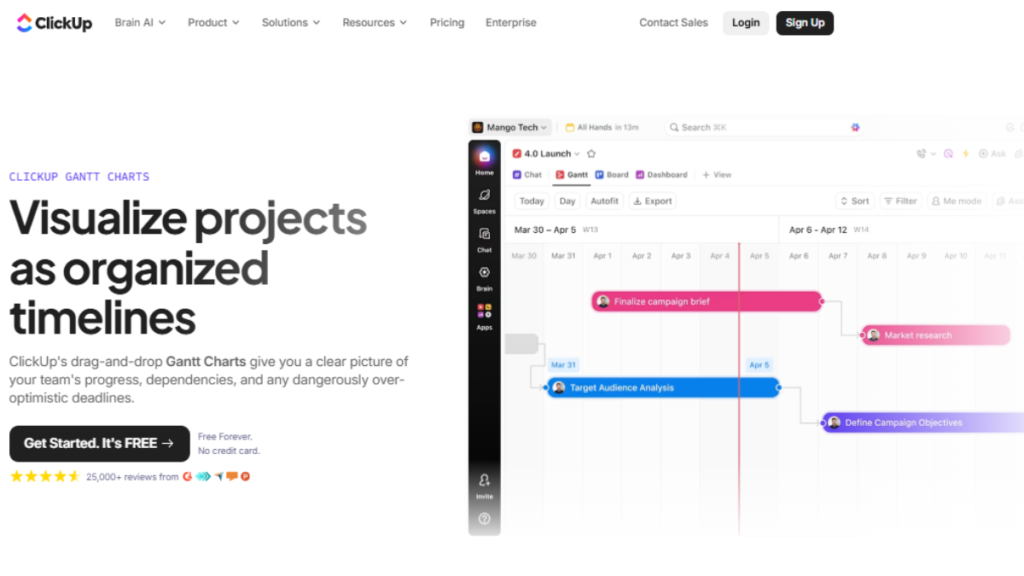Star the 4.0 Launch view as favorite
Image resolution: width=1024 pixels, height=576 pixels.
590,154
